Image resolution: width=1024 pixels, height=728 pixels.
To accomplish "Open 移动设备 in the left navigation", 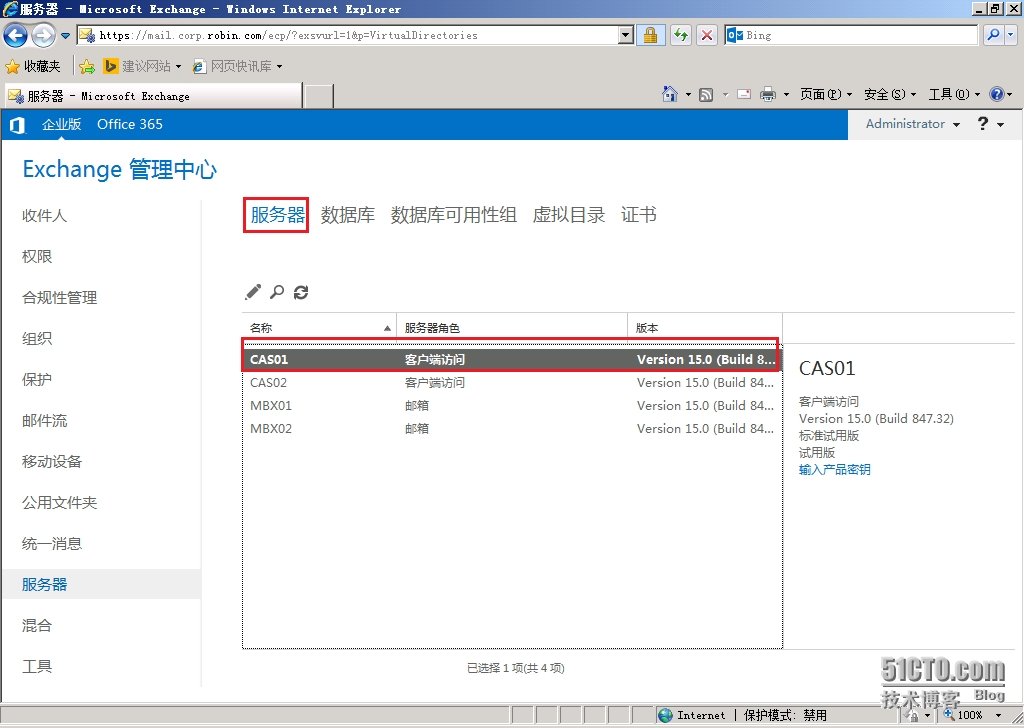I will click(x=52, y=462).
